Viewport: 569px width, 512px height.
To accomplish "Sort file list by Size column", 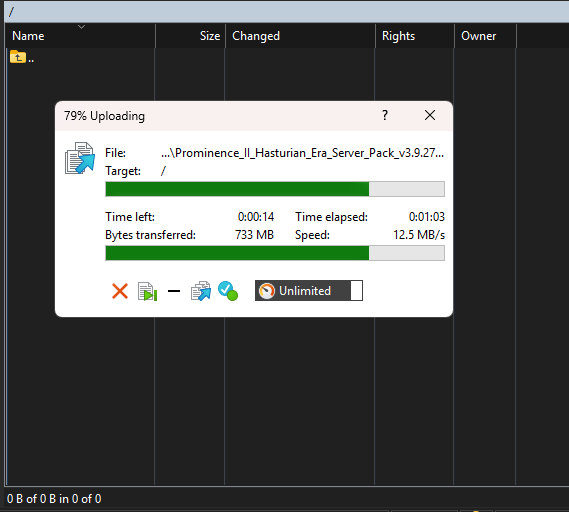I will tap(191, 36).
